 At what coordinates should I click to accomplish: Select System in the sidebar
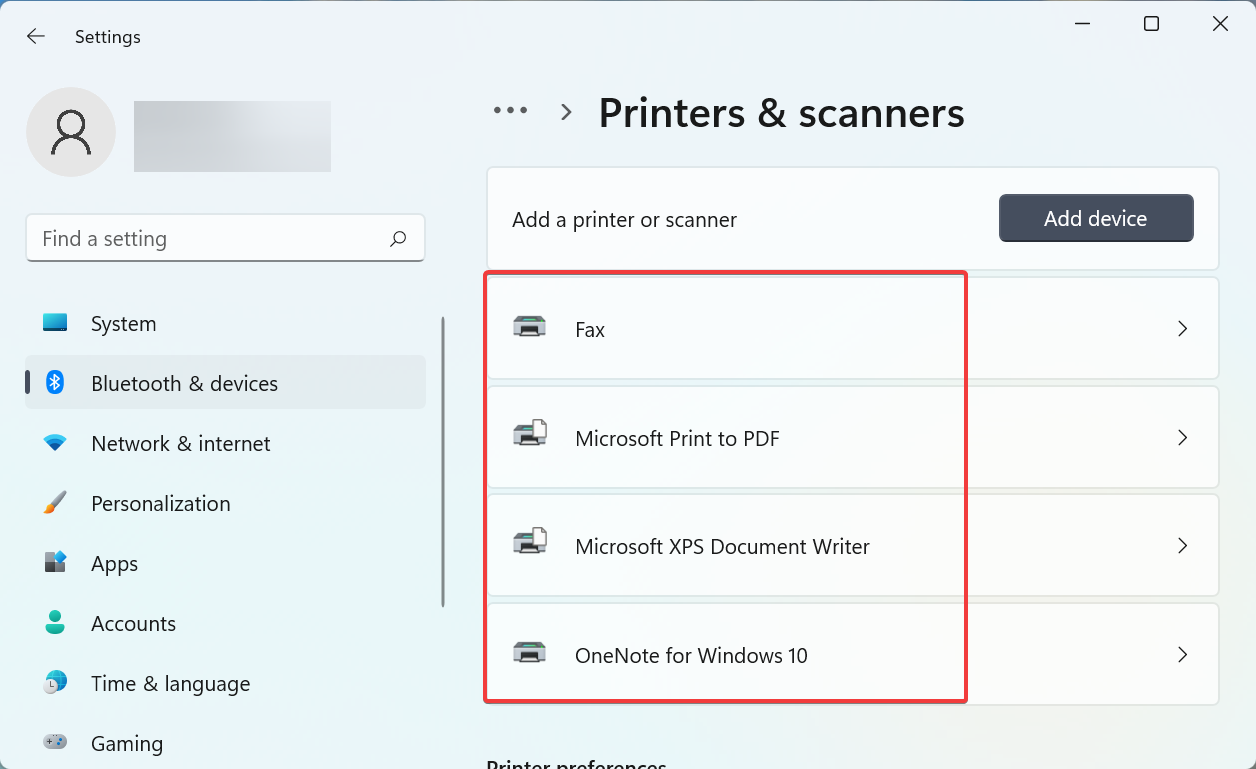tap(226, 324)
